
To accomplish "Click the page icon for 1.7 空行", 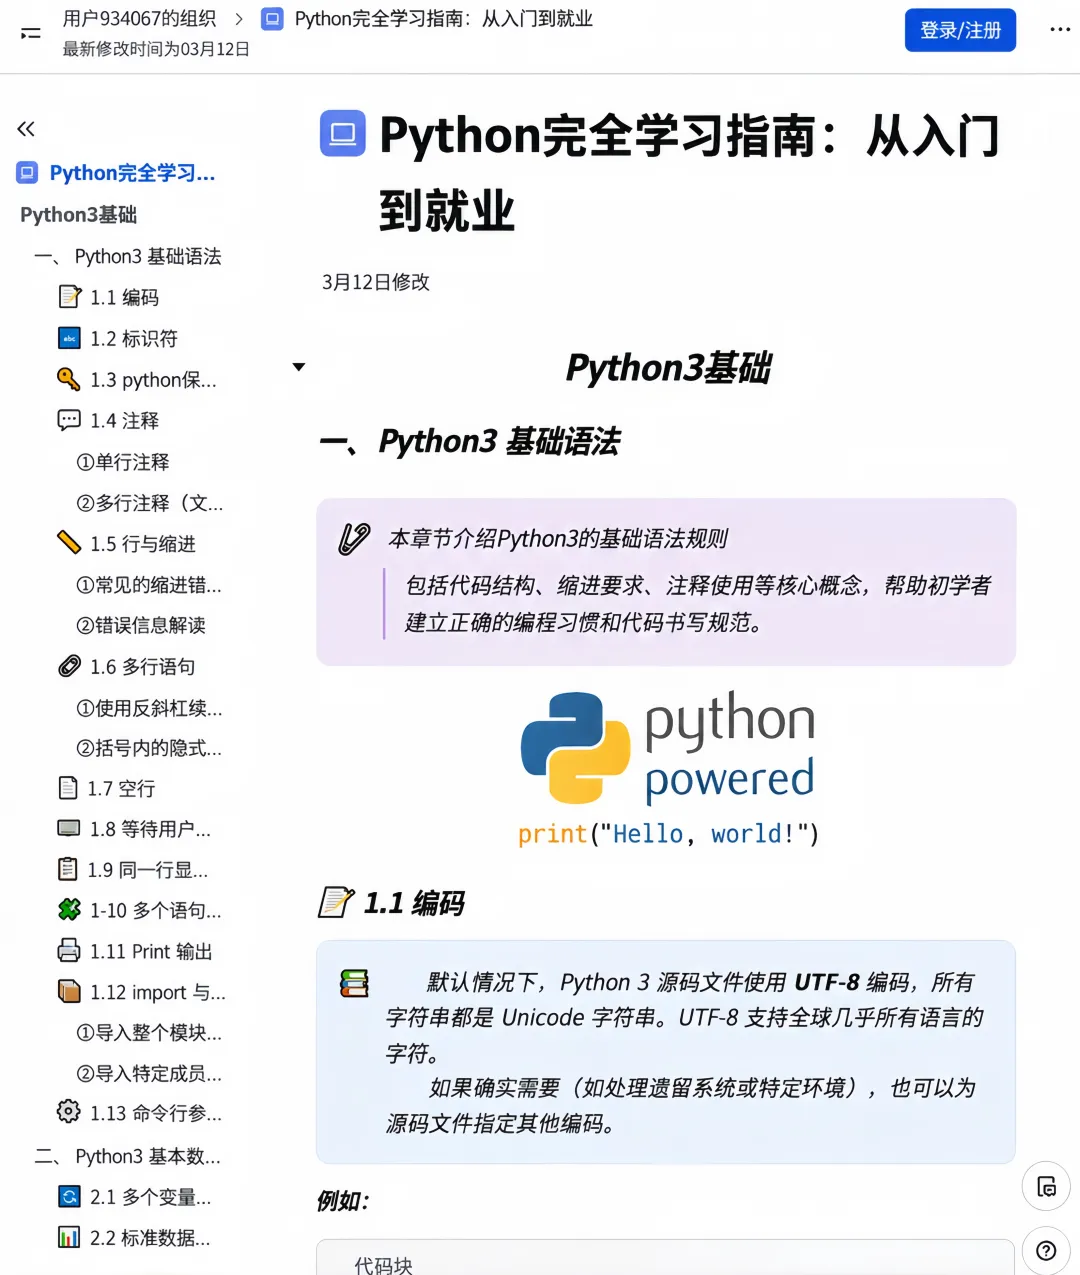I will pyautogui.click(x=68, y=788).
